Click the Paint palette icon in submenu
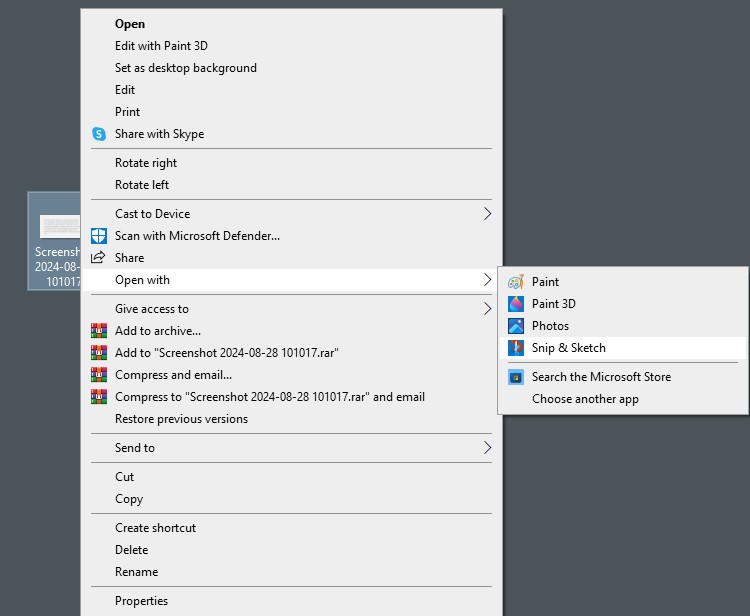Viewport: 750px width, 616px height. (516, 282)
